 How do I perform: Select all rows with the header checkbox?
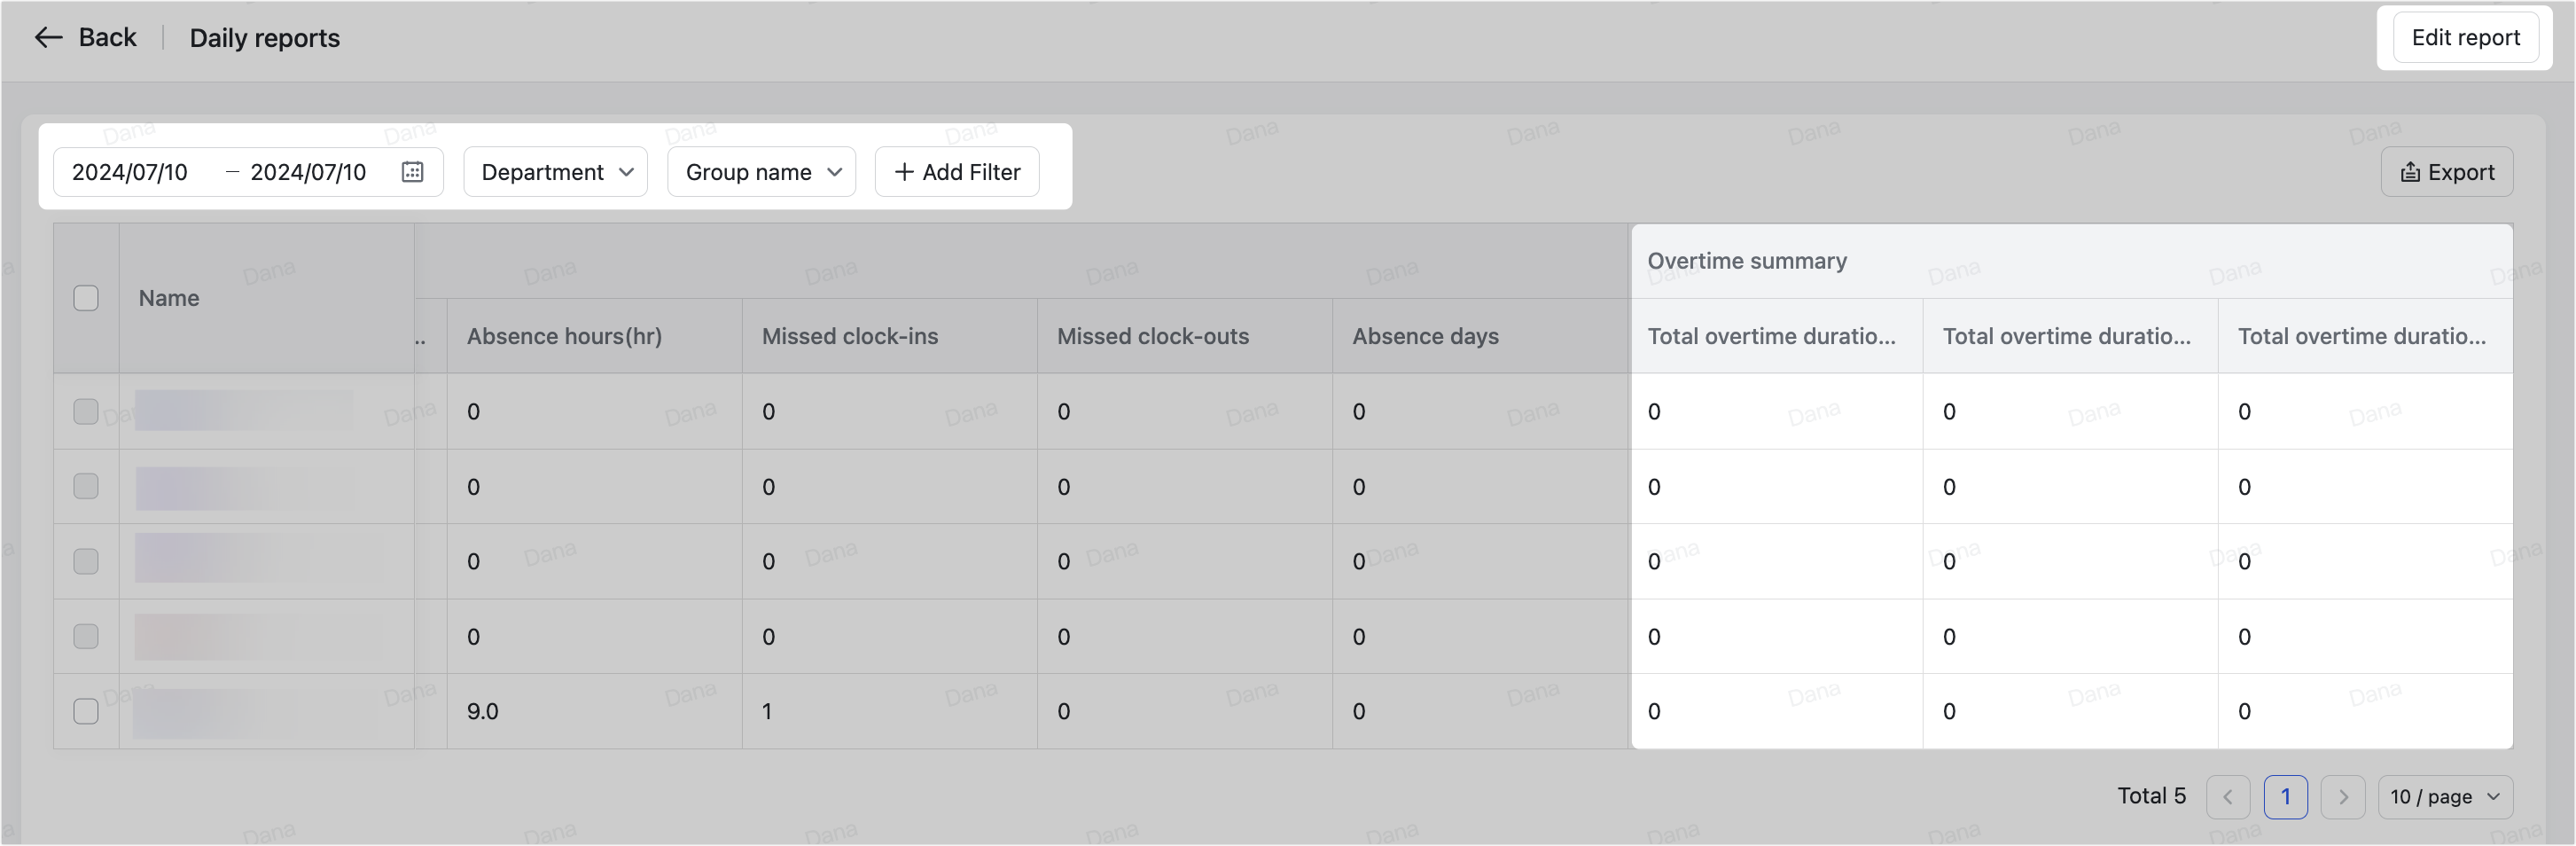[86, 297]
